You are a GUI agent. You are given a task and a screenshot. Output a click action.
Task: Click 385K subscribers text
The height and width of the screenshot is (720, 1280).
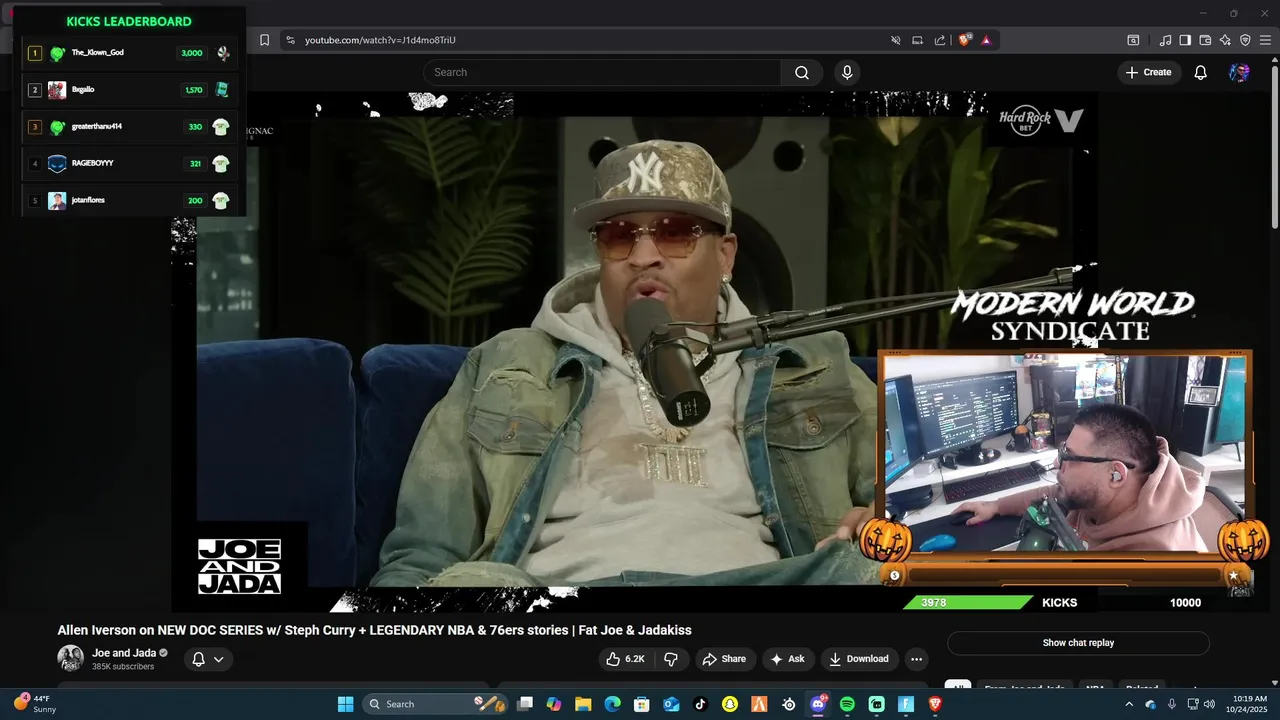[x=123, y=666]
